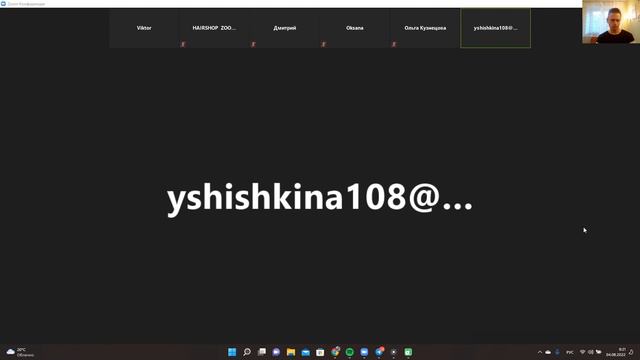Click the microphone-in-use tray icon
This screenshot has height=360, width=640.
(x=557, y=352)
